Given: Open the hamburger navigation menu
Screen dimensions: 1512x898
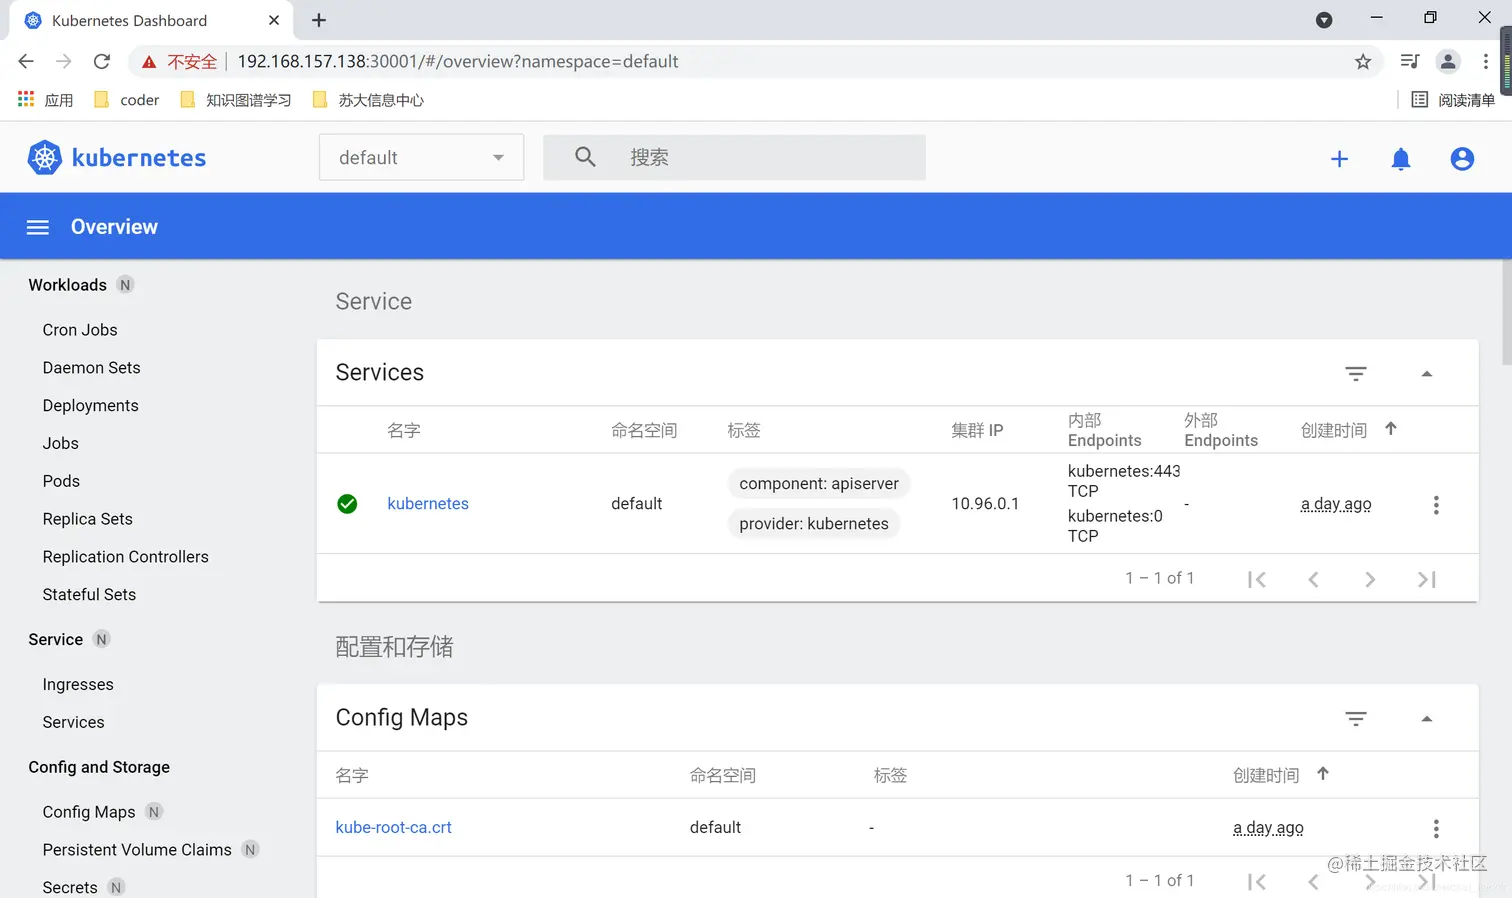Looking at the screenshot, I should click(x=38, y=227).
